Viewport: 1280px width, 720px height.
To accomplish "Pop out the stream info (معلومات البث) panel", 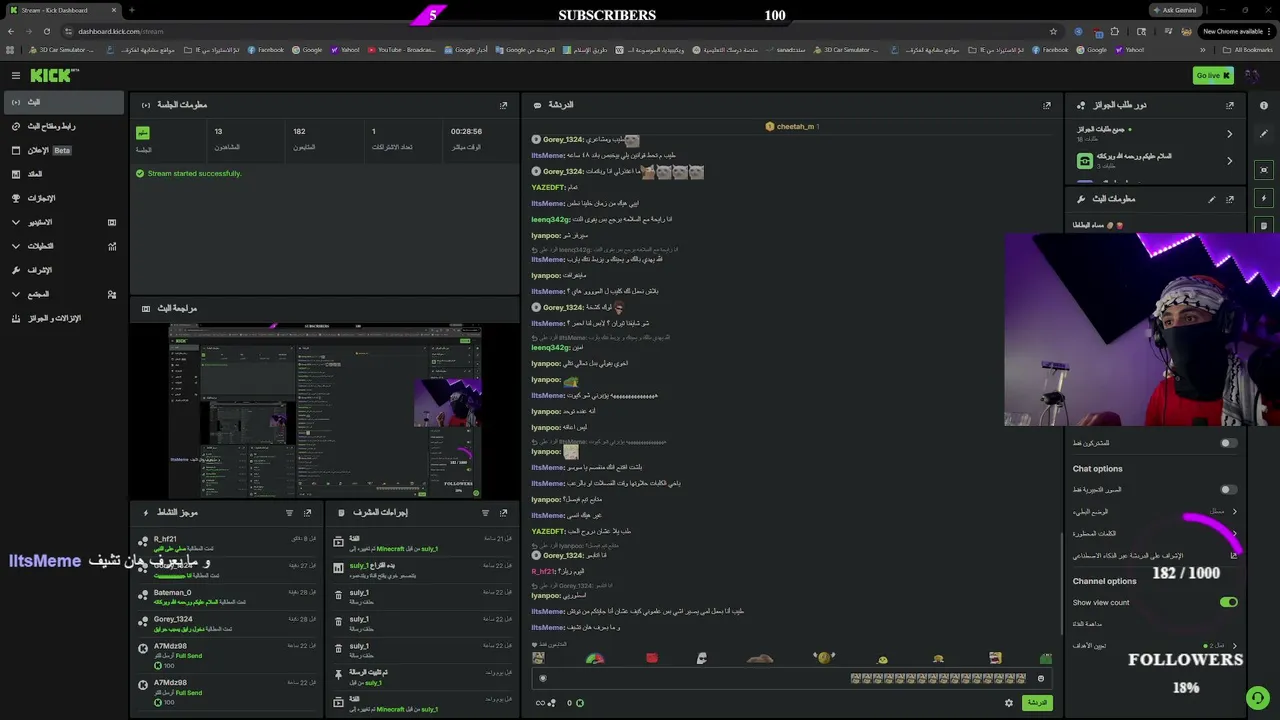I will pos(1230,199).
